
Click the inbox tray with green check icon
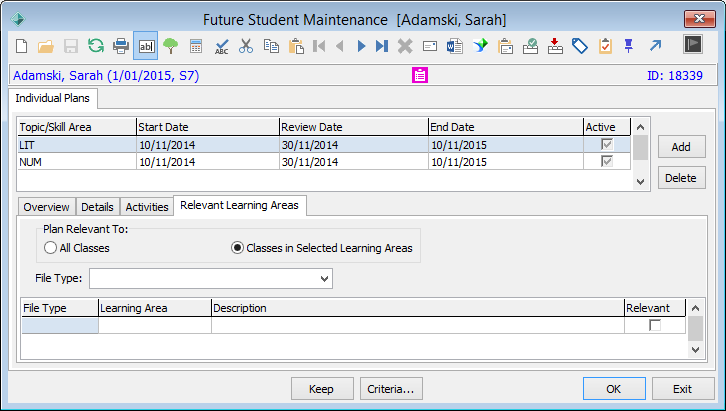531,46
